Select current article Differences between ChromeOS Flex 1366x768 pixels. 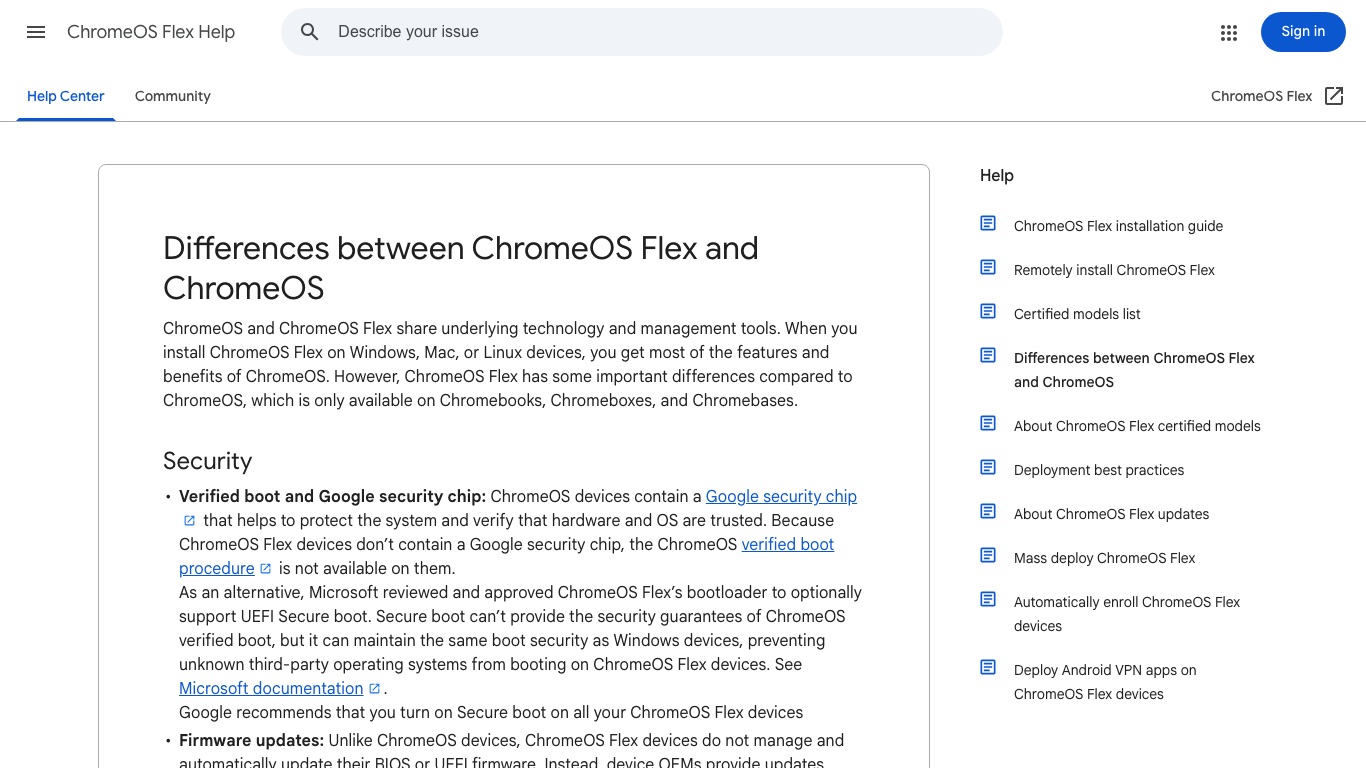pyautogui.click(x=1134, y=370)
